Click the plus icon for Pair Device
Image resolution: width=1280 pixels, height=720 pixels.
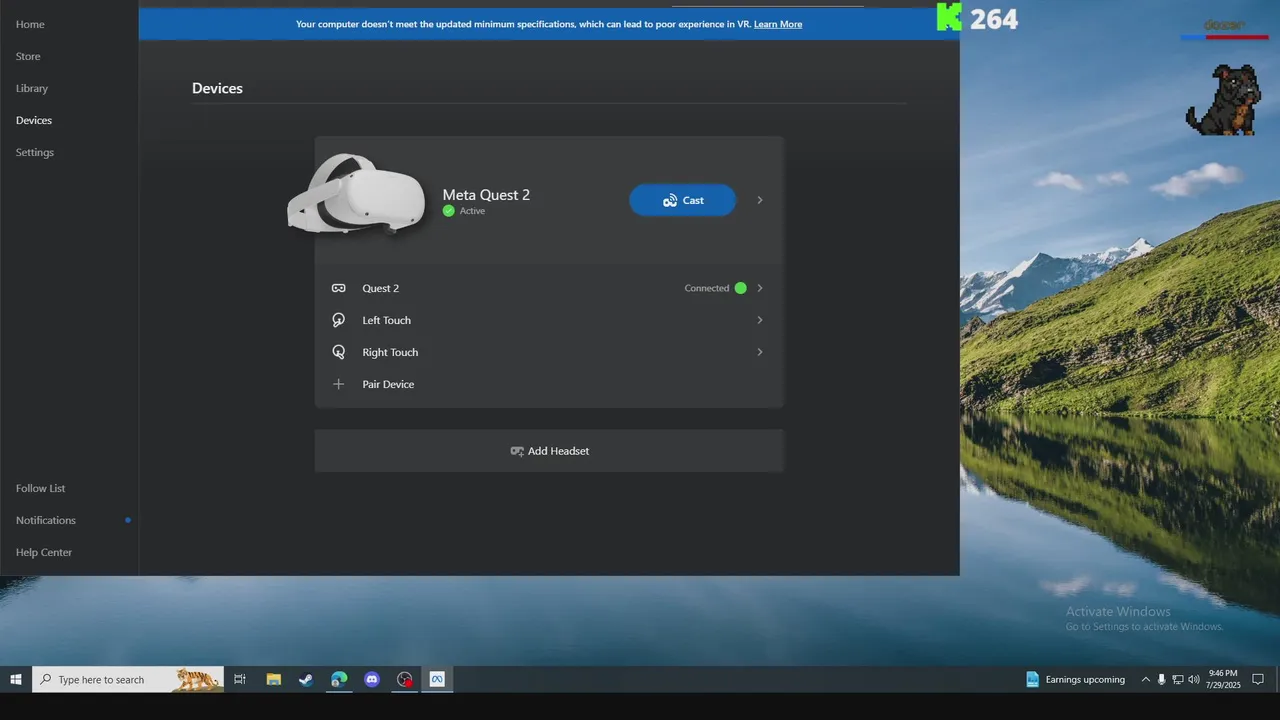pyautogui.click(x=339, y=384)
